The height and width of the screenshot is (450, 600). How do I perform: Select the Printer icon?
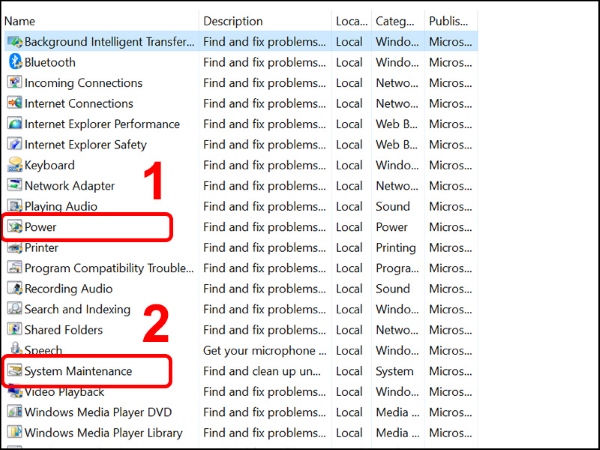[14, 248]
